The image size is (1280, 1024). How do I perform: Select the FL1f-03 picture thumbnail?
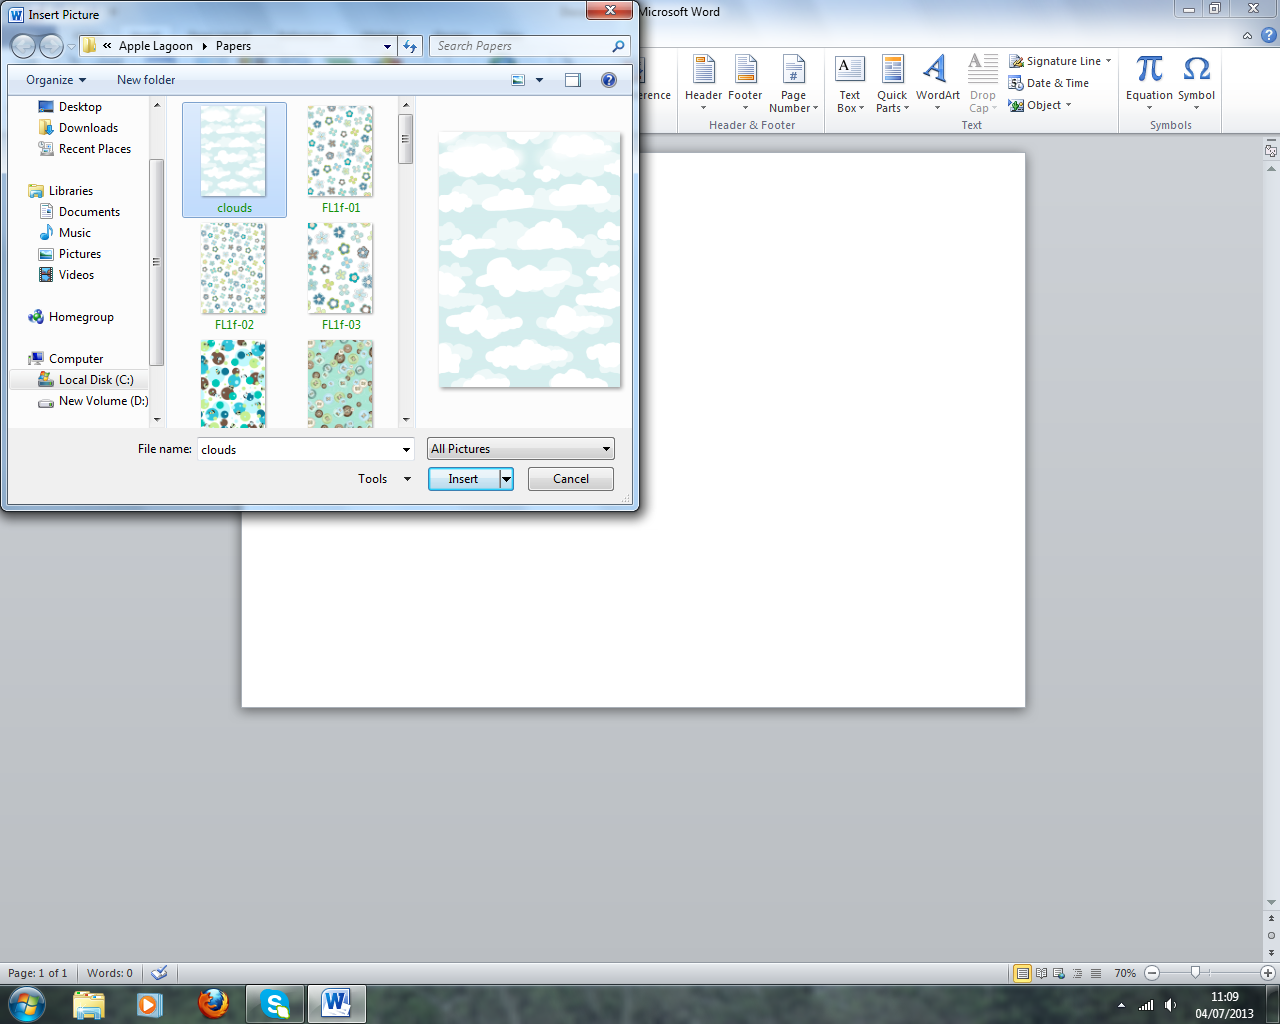(x=340, y=268)
